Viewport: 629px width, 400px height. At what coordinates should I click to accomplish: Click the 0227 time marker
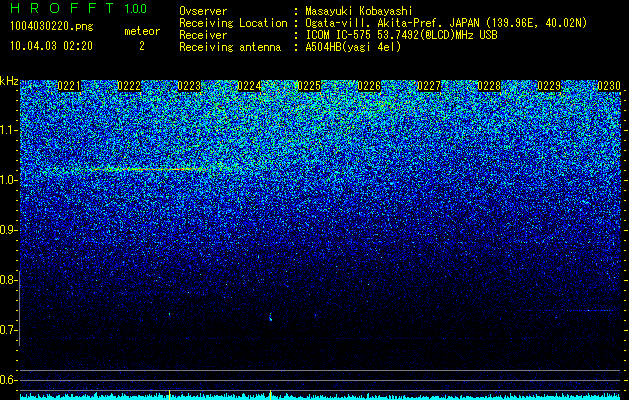coord(429,86)
